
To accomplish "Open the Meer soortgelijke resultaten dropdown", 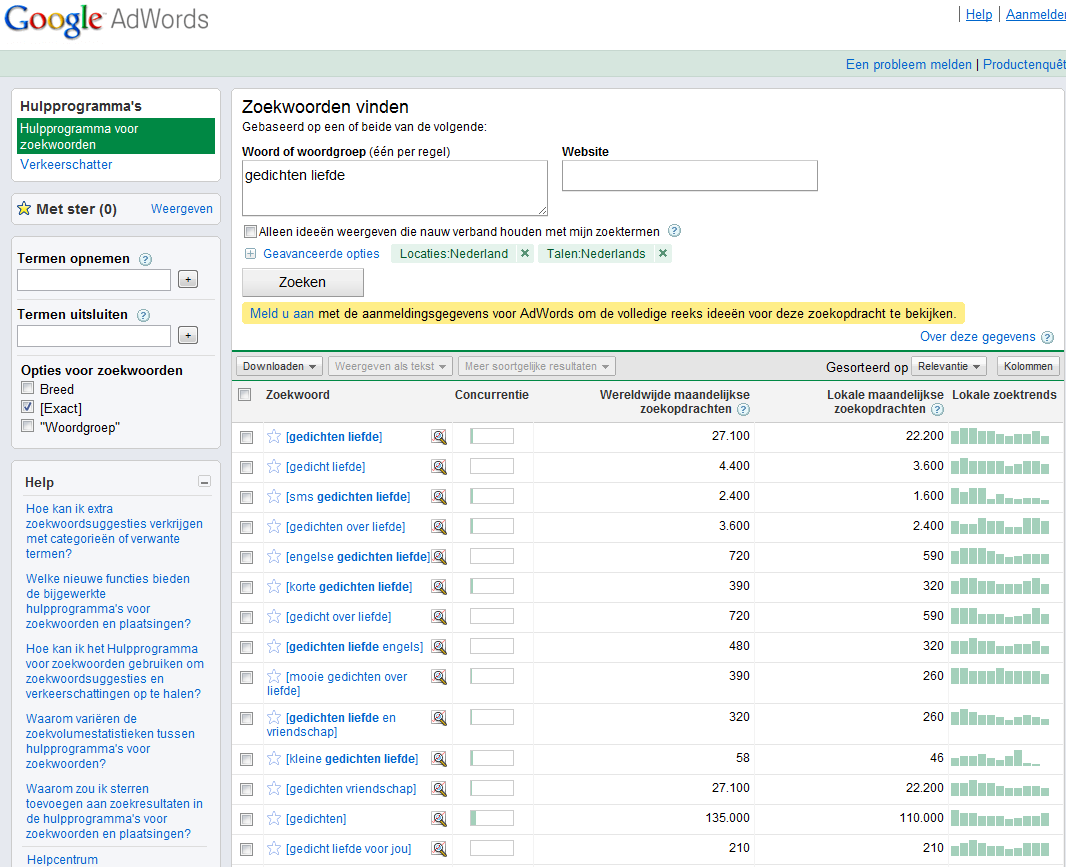I will [x=536, y=366].
